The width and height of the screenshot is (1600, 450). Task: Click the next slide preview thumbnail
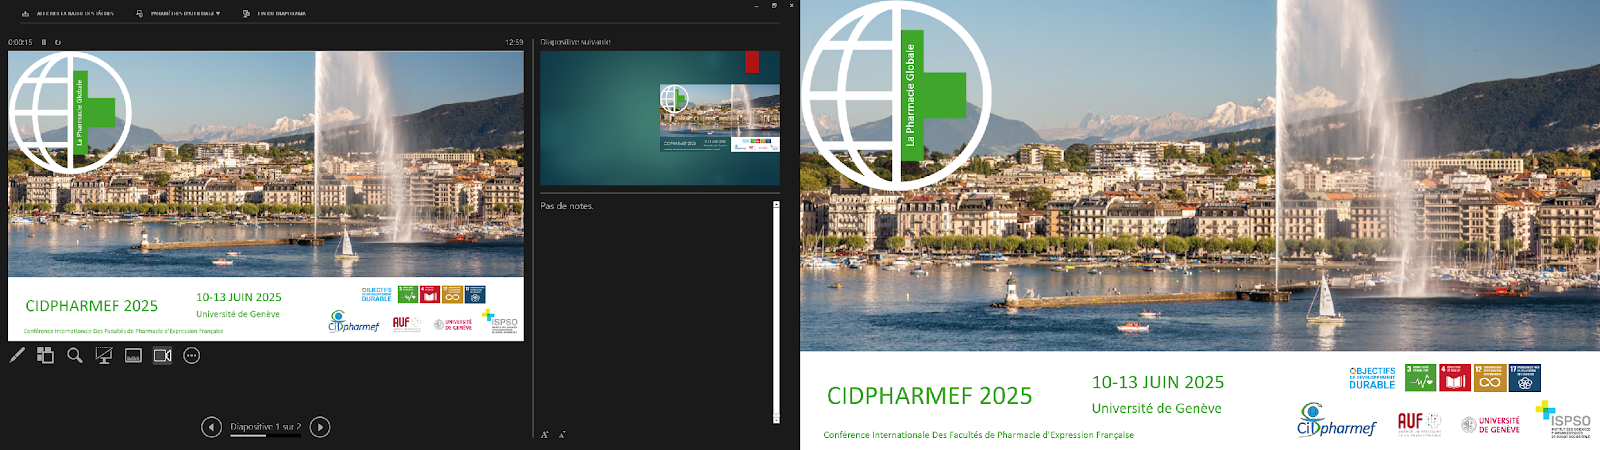click(660, 118)
